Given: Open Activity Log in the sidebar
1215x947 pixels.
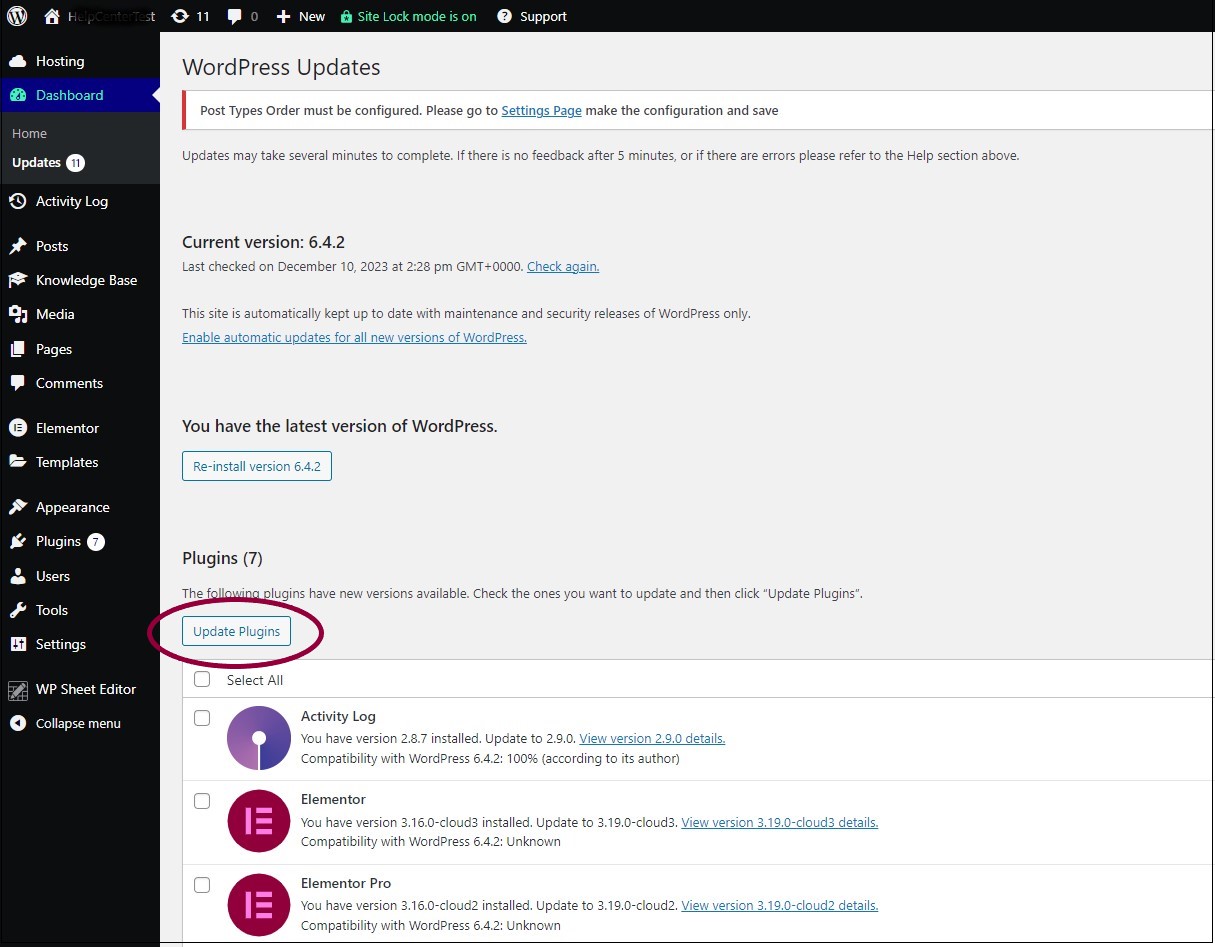Looking at the screenshot, I should point(80,201).
